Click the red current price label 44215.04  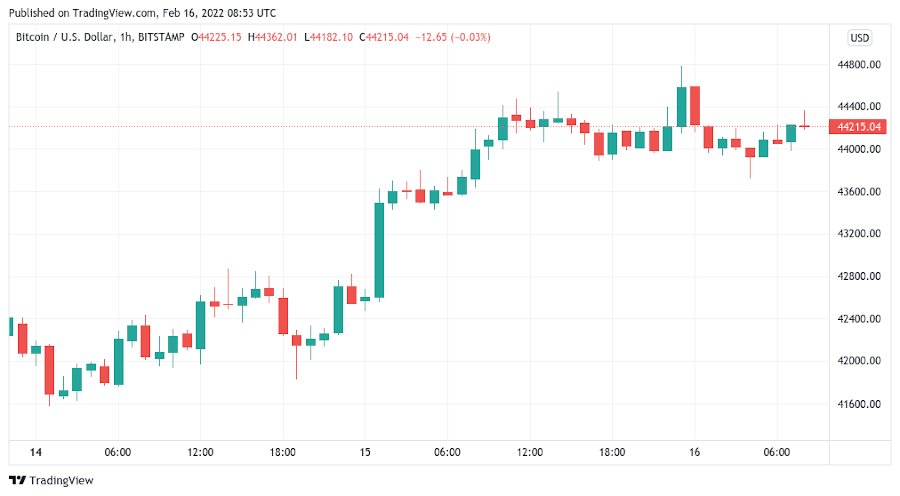click(860, 127)
